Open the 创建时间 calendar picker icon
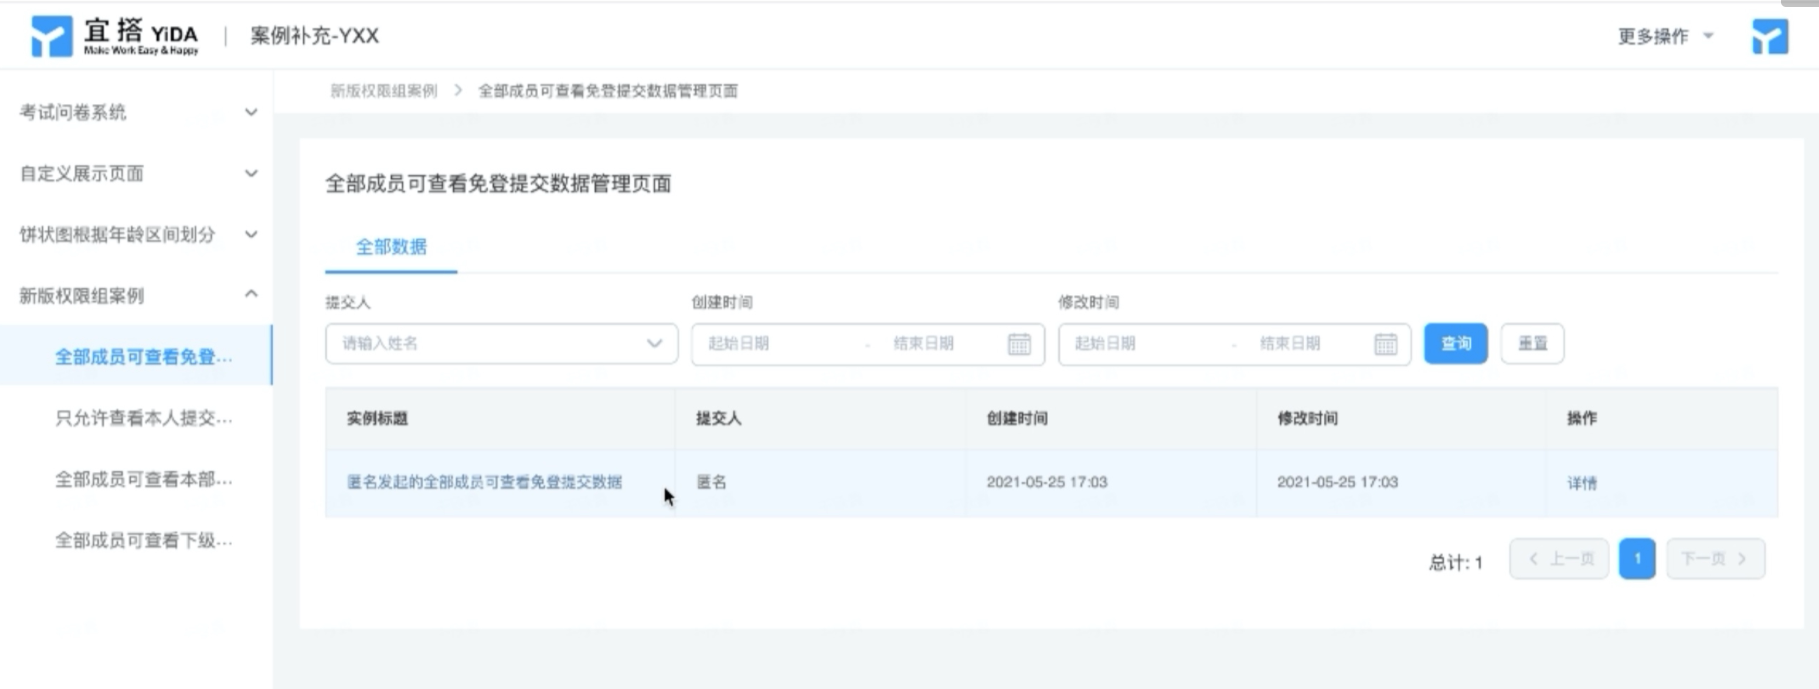The width and height of the screenshot is (1819, 689). click(1019, 344)
